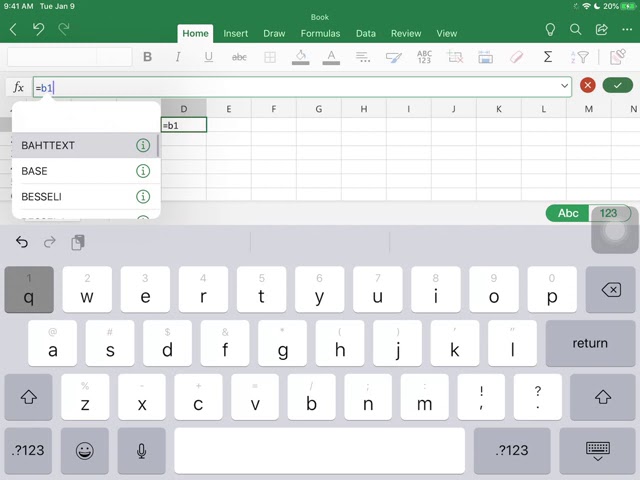Switch to 123 numeric keyboard mode
This screenshot has height=480, width=640.
click(608, 213)
